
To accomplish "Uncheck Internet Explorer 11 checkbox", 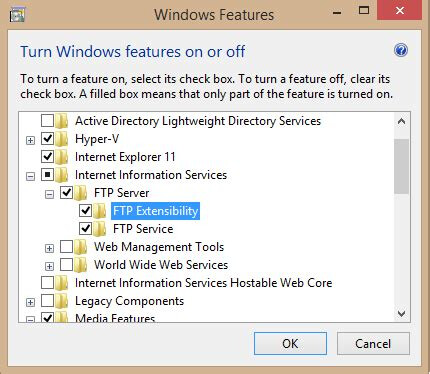I will point(47,156).
